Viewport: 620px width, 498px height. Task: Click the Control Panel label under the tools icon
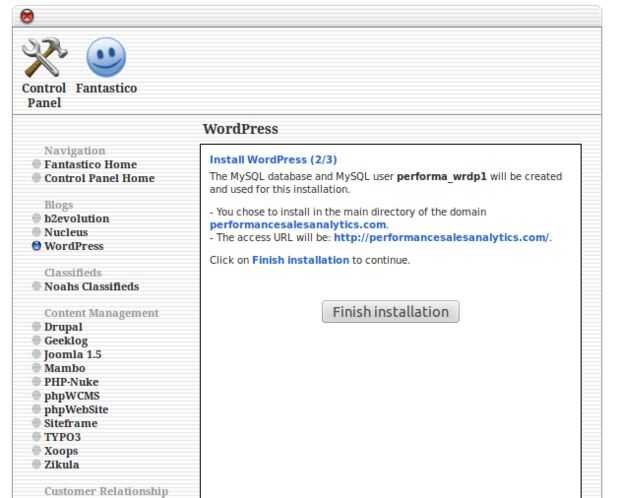(x=44, y=95)
